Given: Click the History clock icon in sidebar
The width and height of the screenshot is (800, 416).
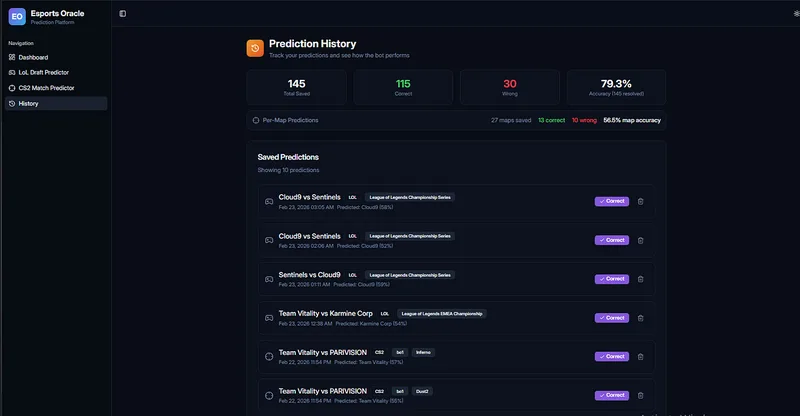Looking at the screenshot, I should (12, 104).
